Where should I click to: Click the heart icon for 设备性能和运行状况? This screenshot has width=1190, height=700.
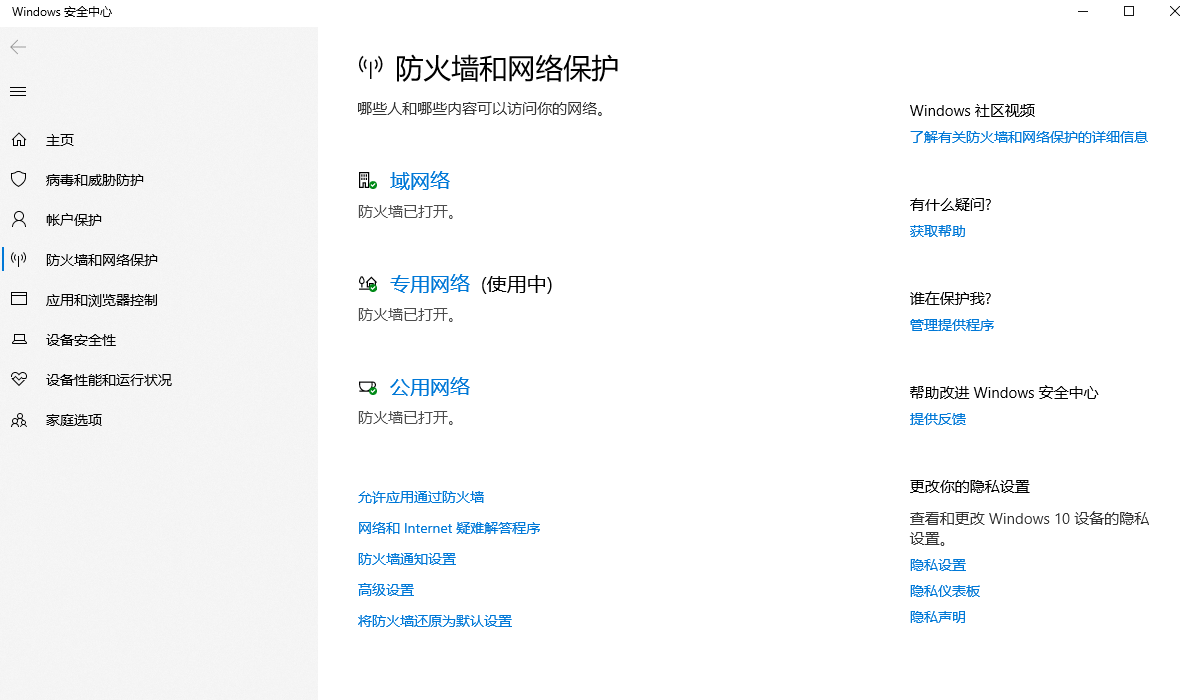(x=19, y=379)
